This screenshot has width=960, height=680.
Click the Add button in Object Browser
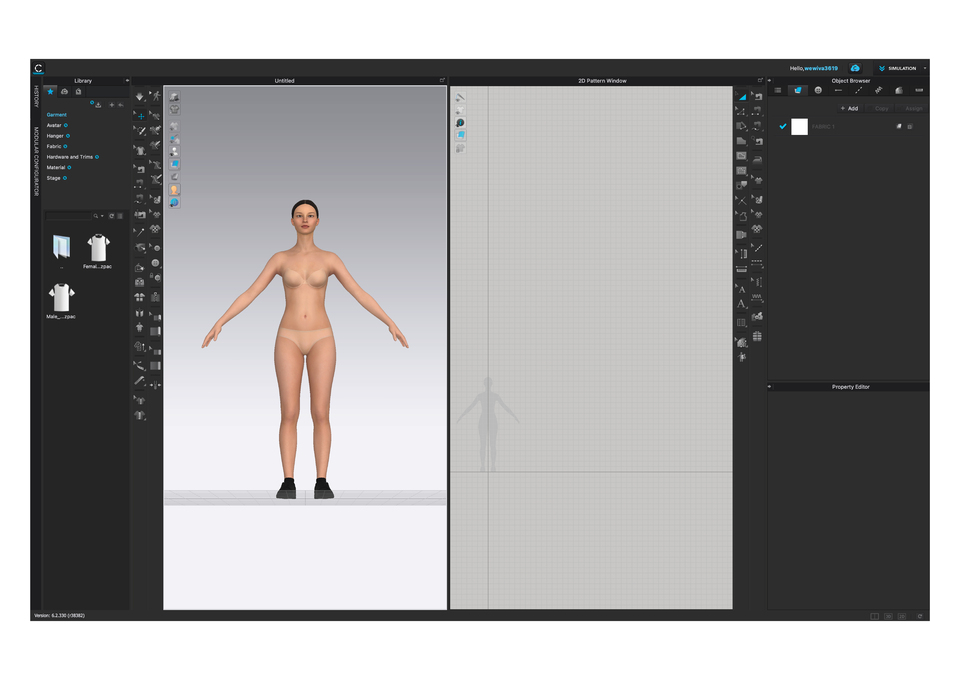tap(849, 108)
